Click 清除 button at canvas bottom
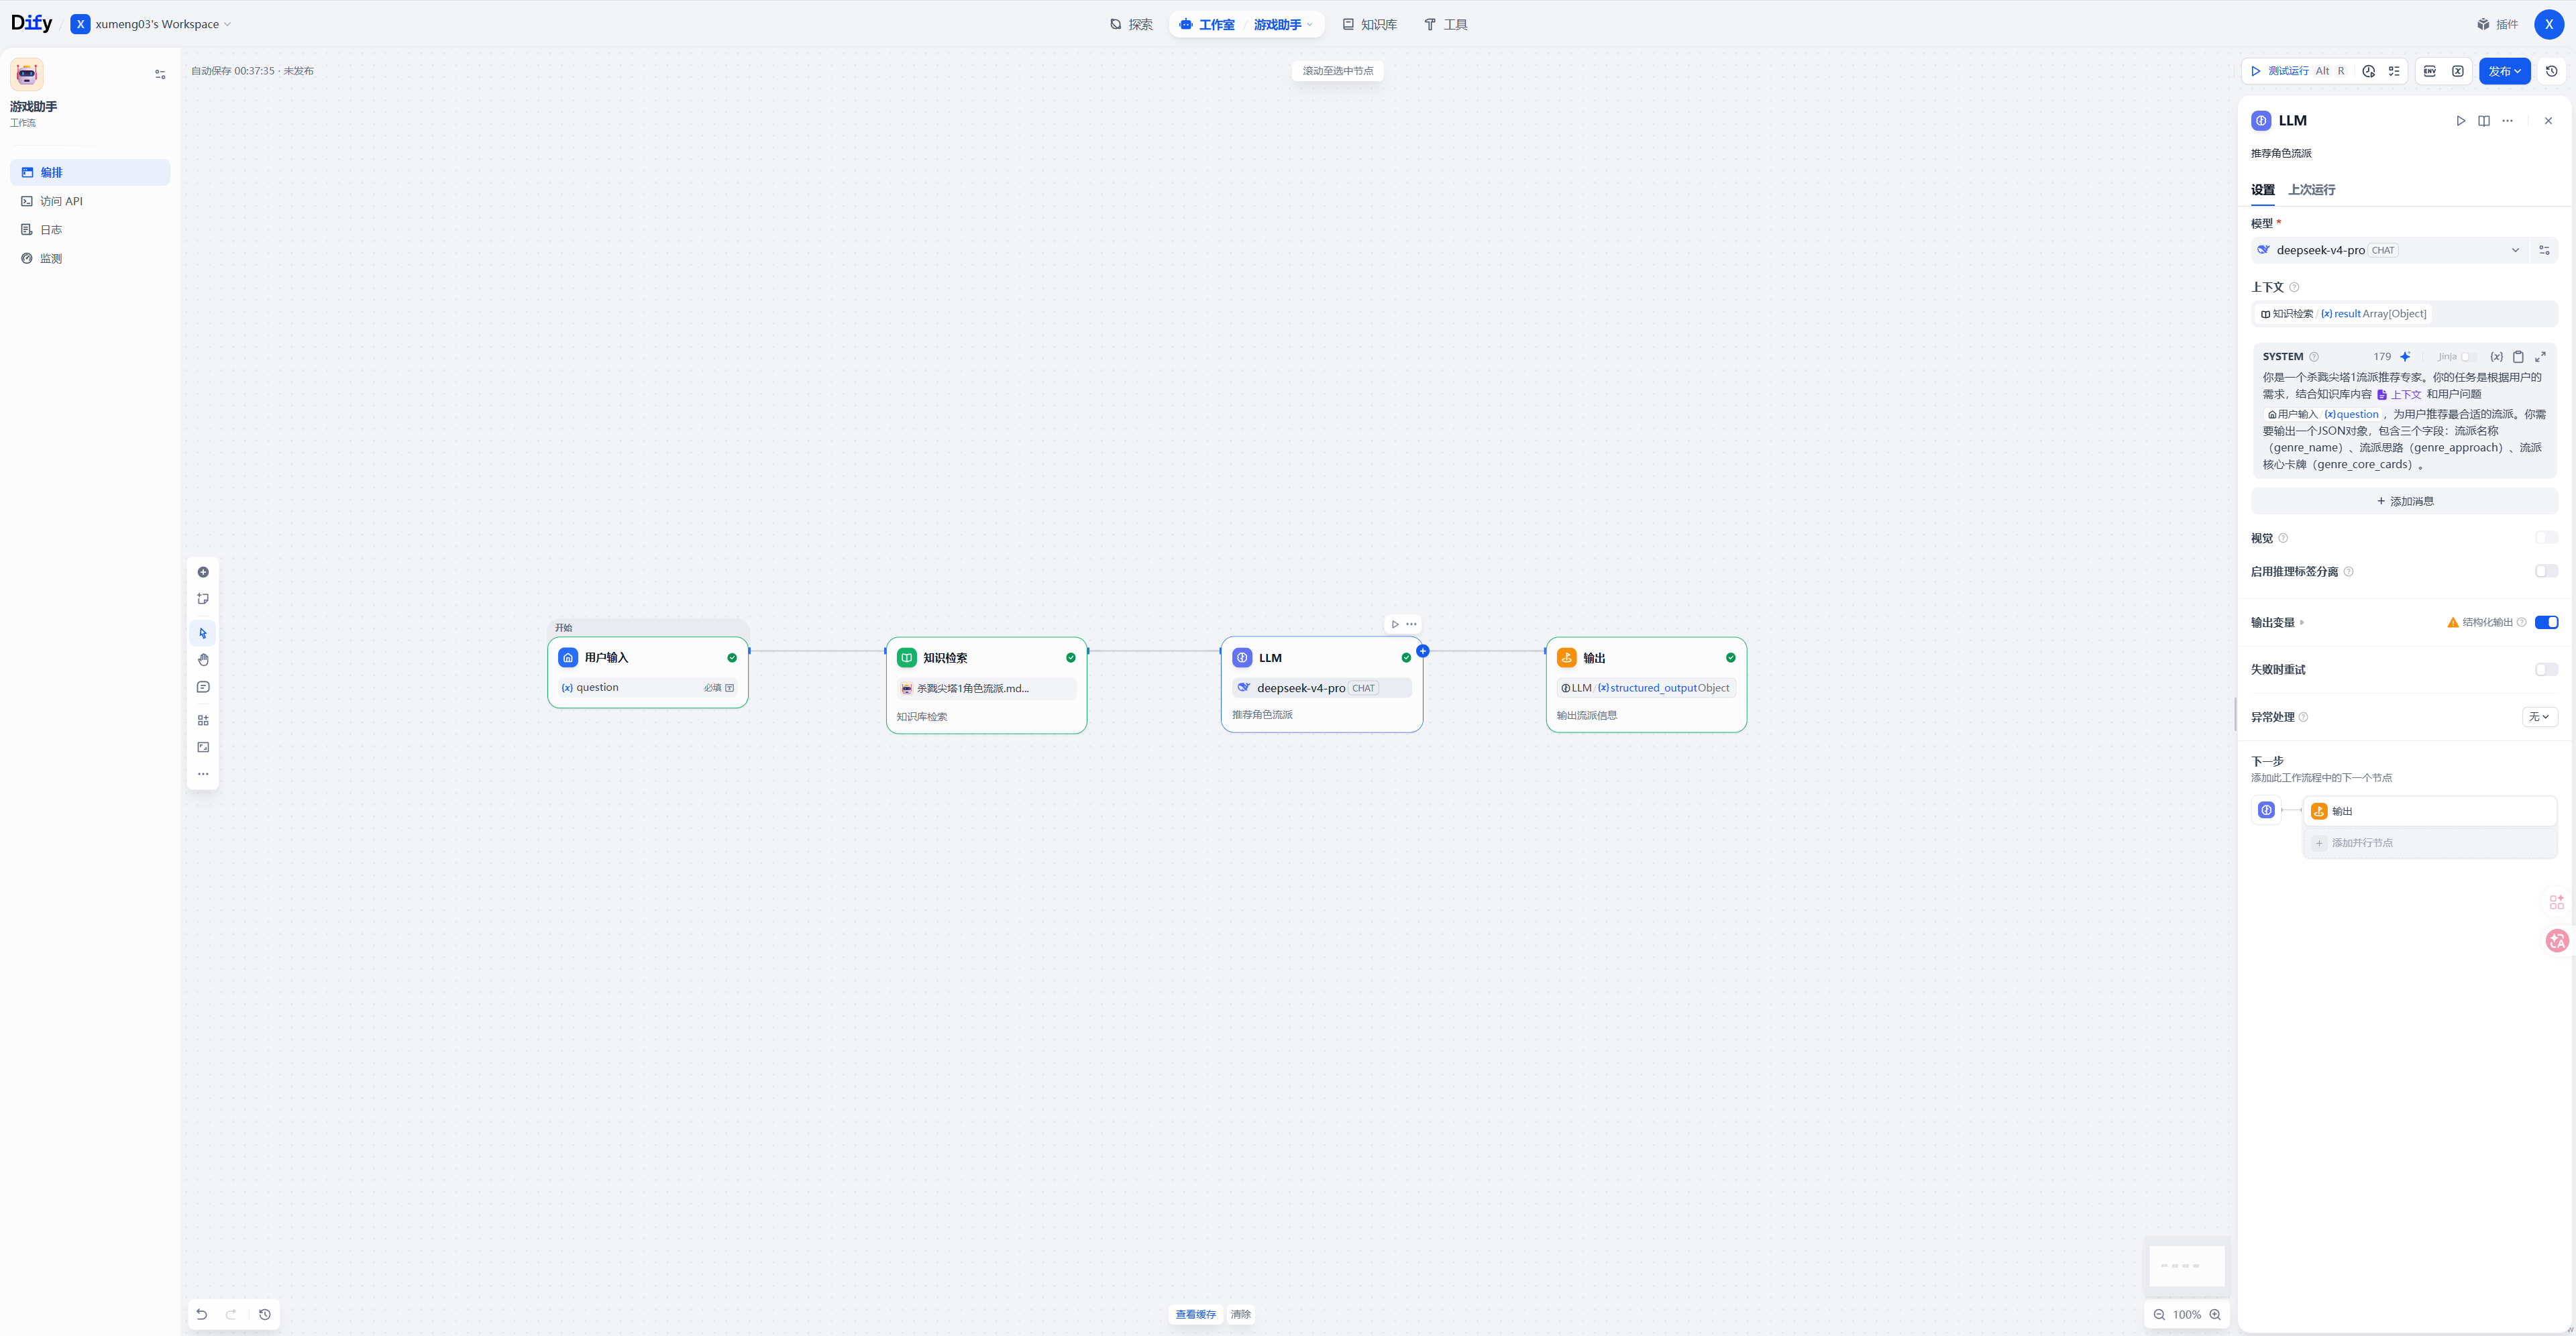 pyautogui.click(x=1240, y=1314)
